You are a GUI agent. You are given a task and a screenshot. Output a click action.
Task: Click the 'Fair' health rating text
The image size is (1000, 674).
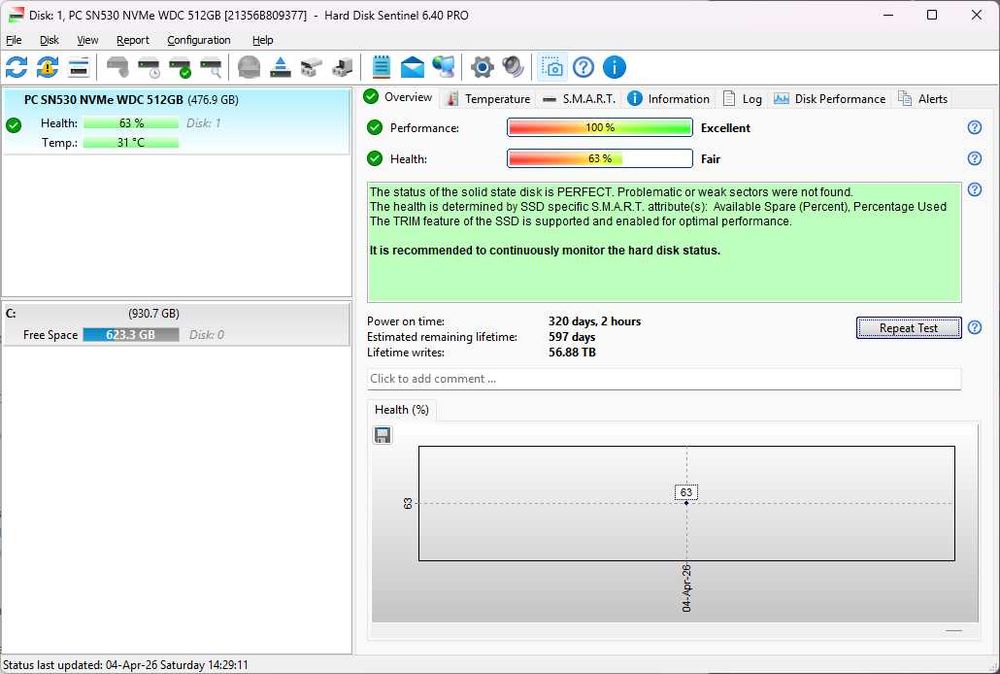pos(710,159)
